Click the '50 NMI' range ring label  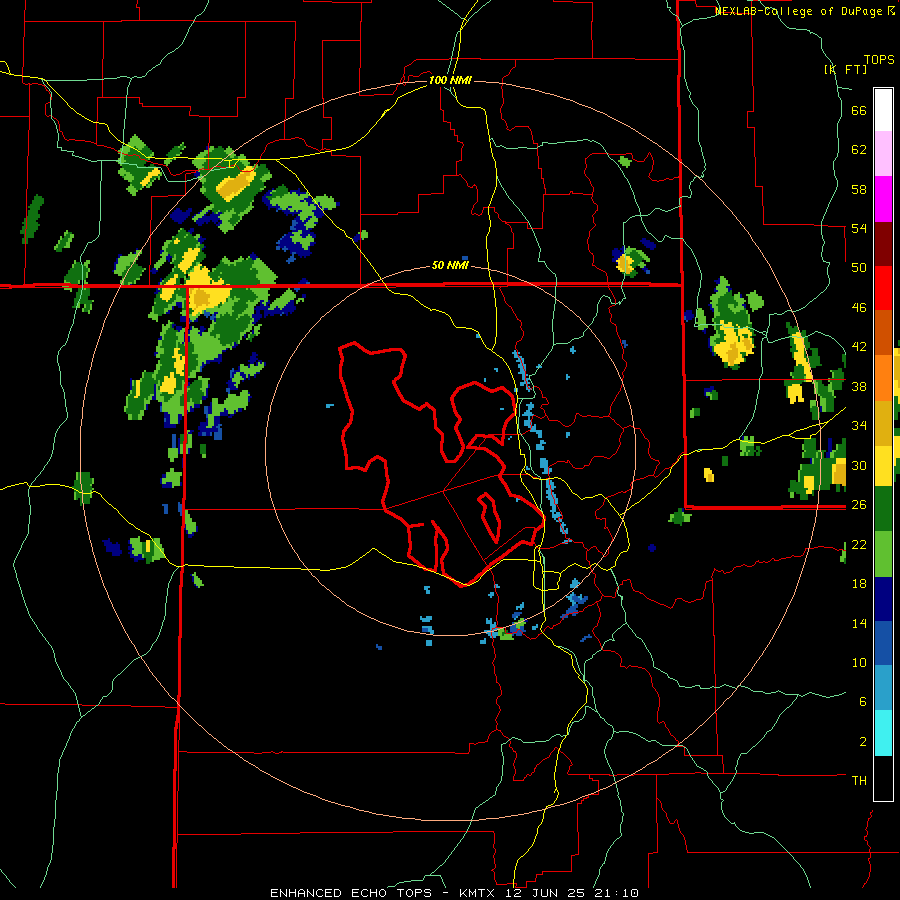coord(450,265)
